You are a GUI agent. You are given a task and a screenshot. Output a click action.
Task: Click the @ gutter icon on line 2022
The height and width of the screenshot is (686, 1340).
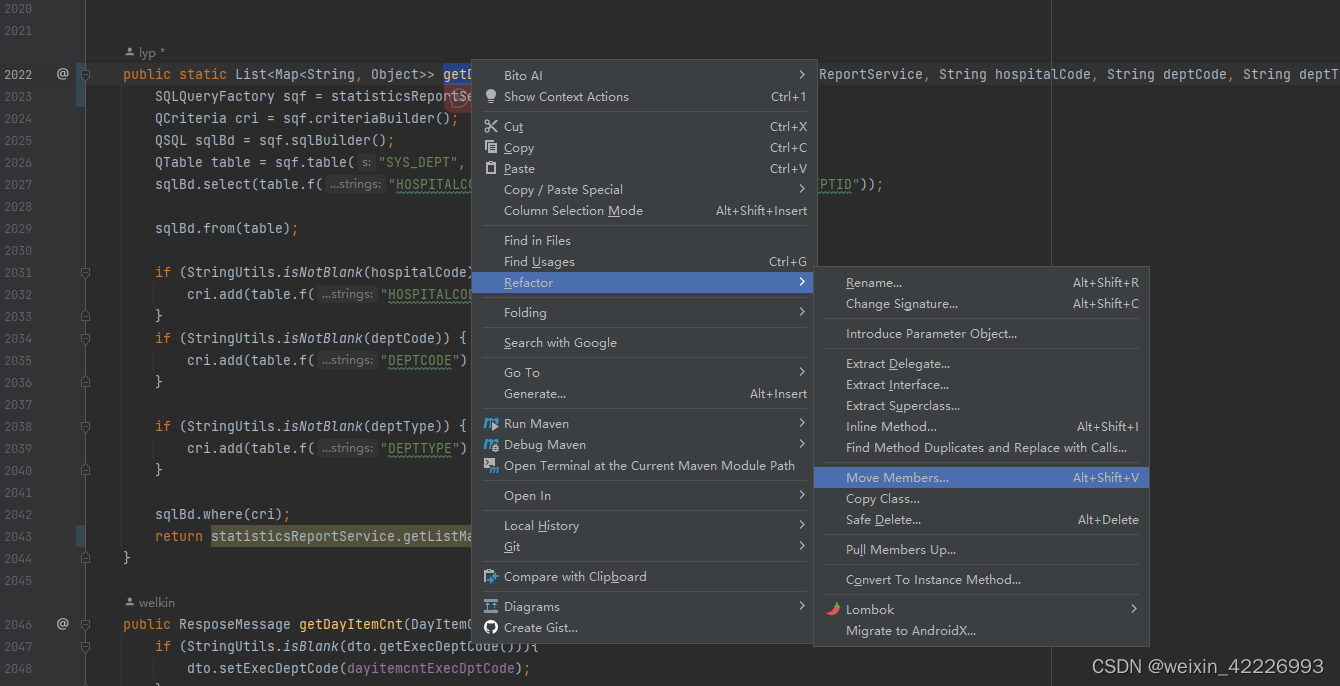point(62,74)
